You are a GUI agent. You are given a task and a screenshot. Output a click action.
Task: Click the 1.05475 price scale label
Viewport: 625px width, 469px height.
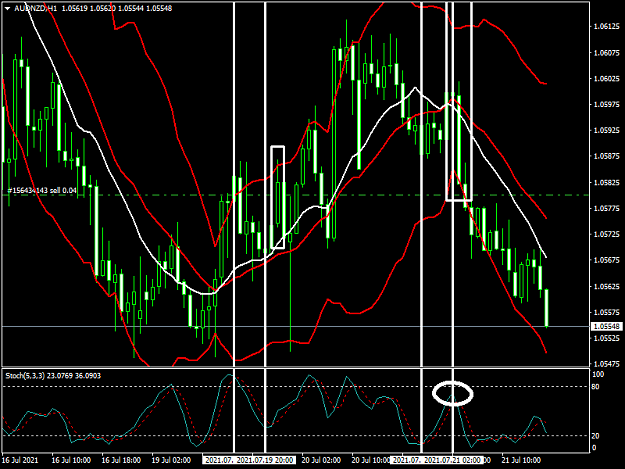607,364
